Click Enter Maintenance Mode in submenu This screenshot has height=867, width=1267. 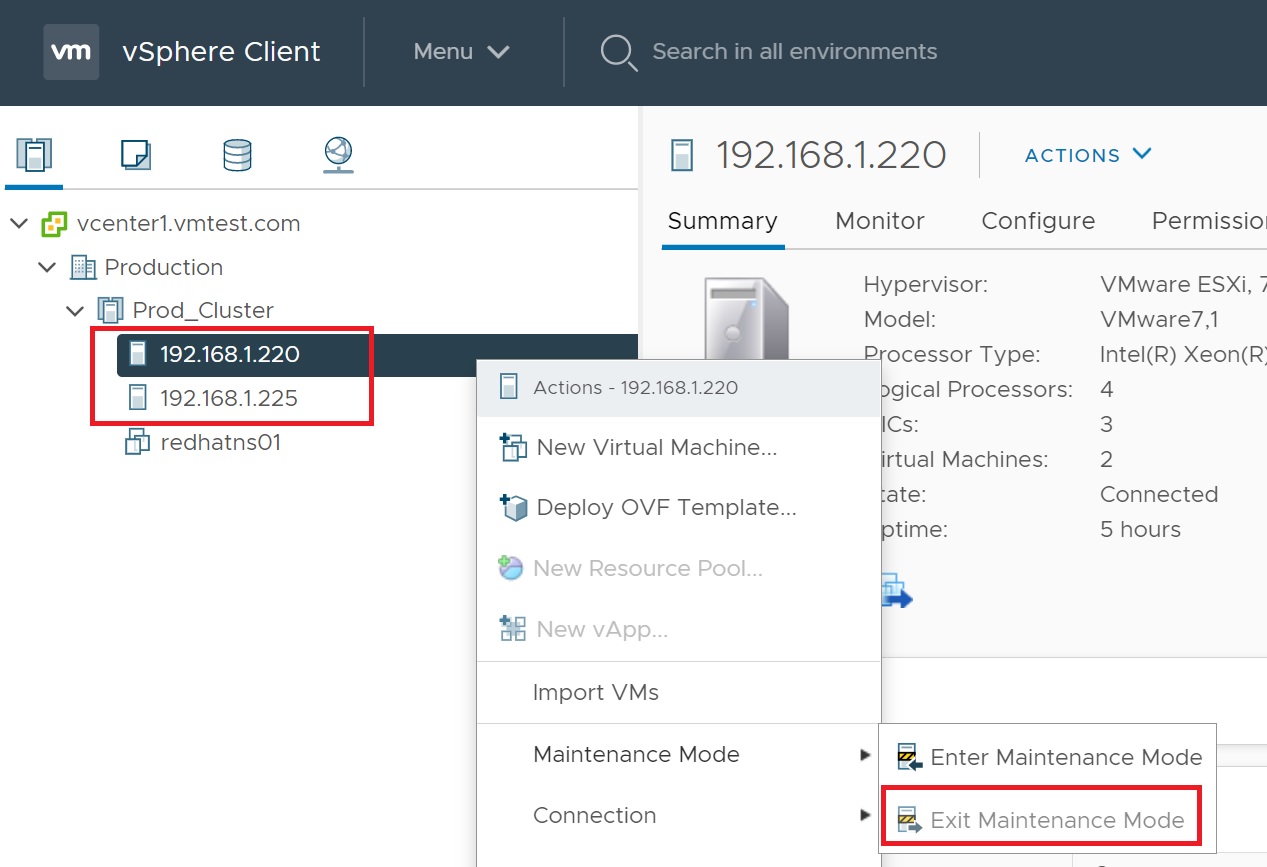coord(1065,757)
